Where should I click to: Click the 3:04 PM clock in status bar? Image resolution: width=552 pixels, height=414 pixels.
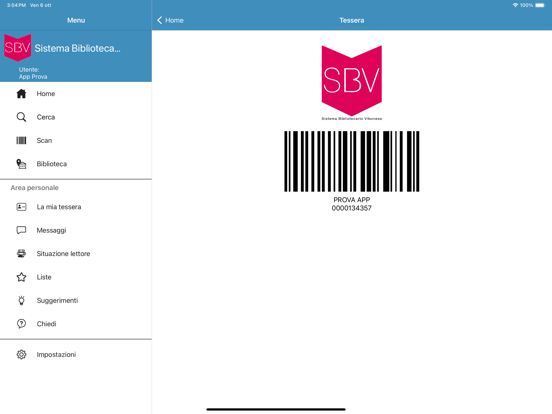coord(16,5)
